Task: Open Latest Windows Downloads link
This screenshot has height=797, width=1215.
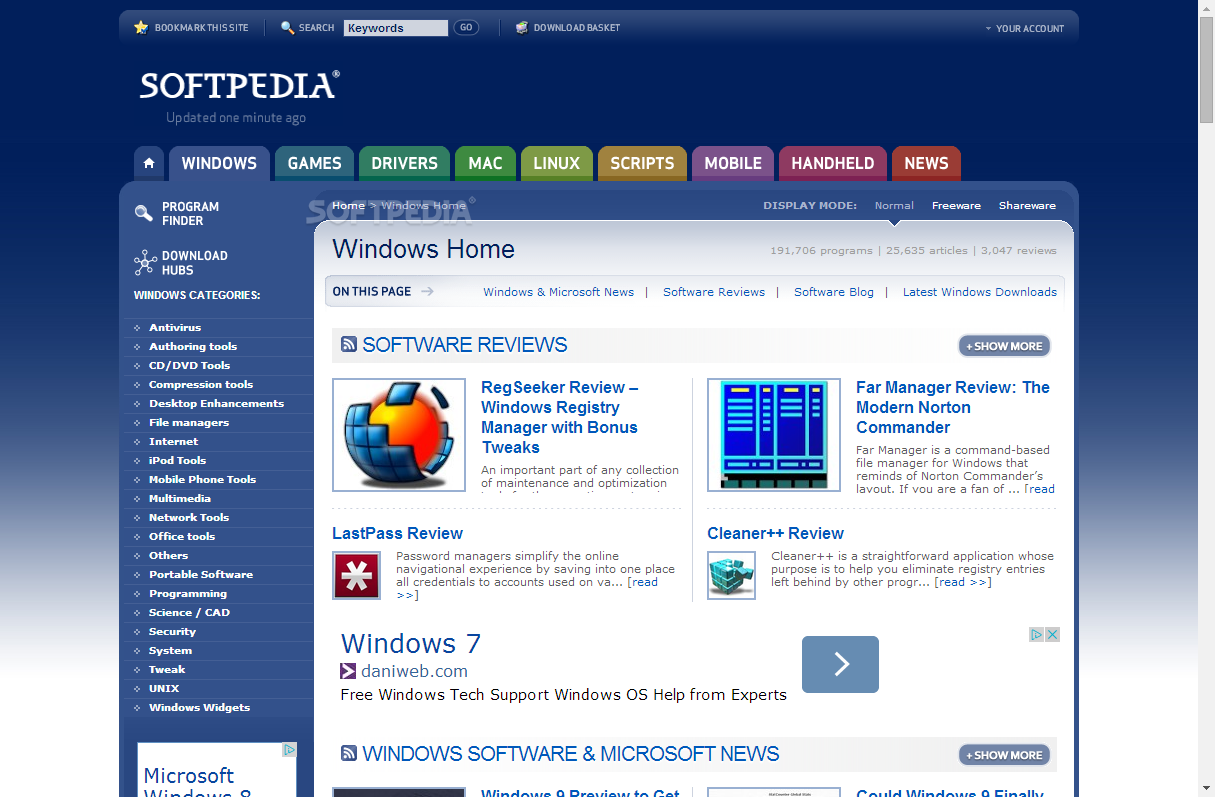Action: click(x=980, y=292)
